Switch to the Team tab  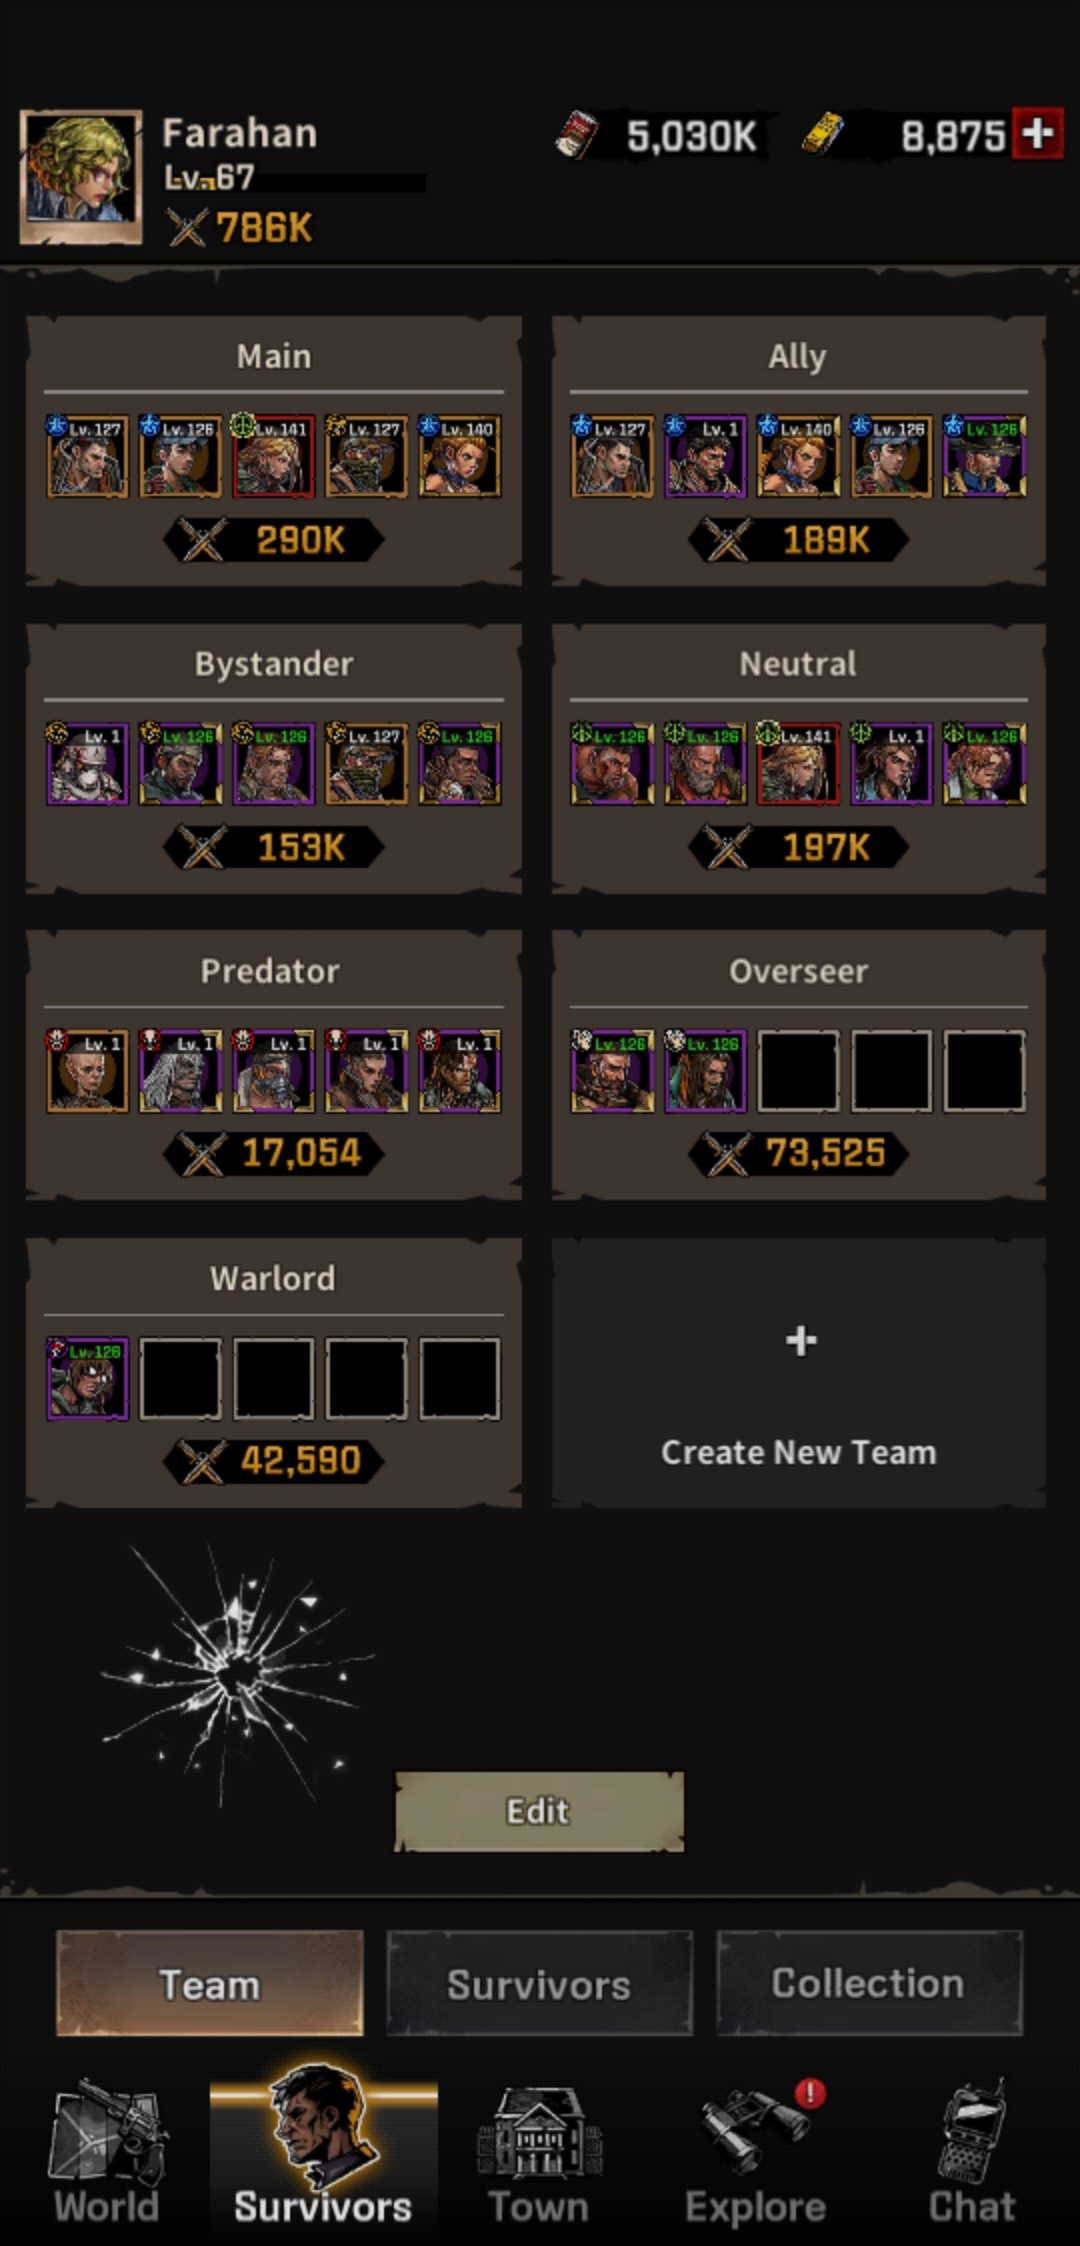(210, 1984)
